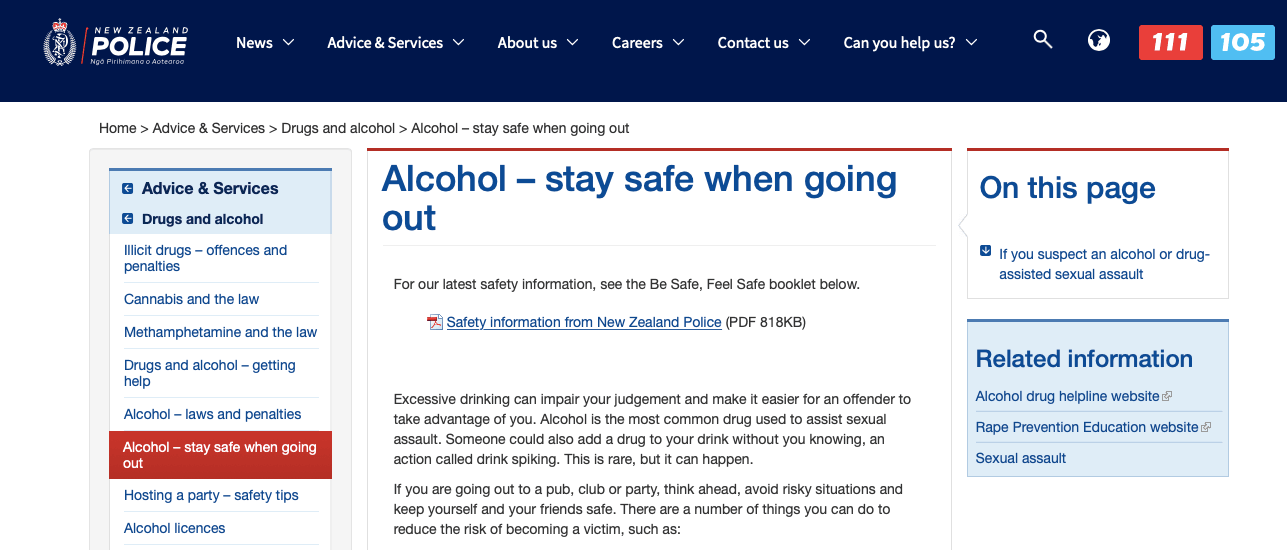Click the down-arrow icon under On this page
Viewport: 1287px width, 550px height.
click(985, 251)
